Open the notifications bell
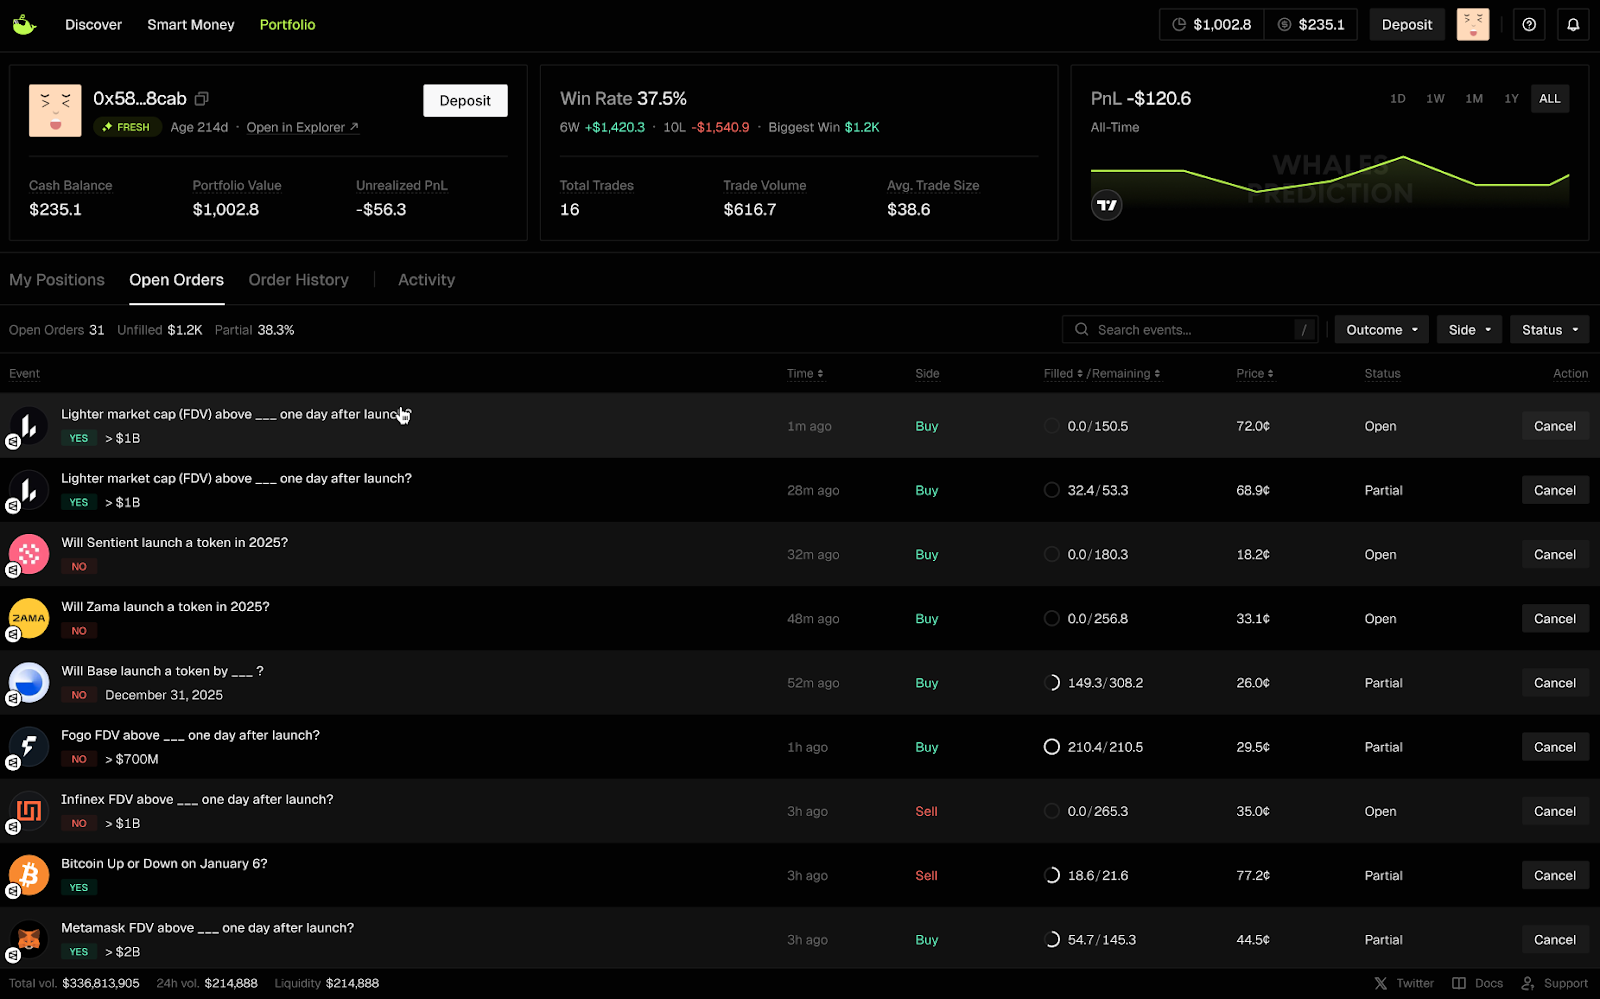 [x=1573, y=25]
